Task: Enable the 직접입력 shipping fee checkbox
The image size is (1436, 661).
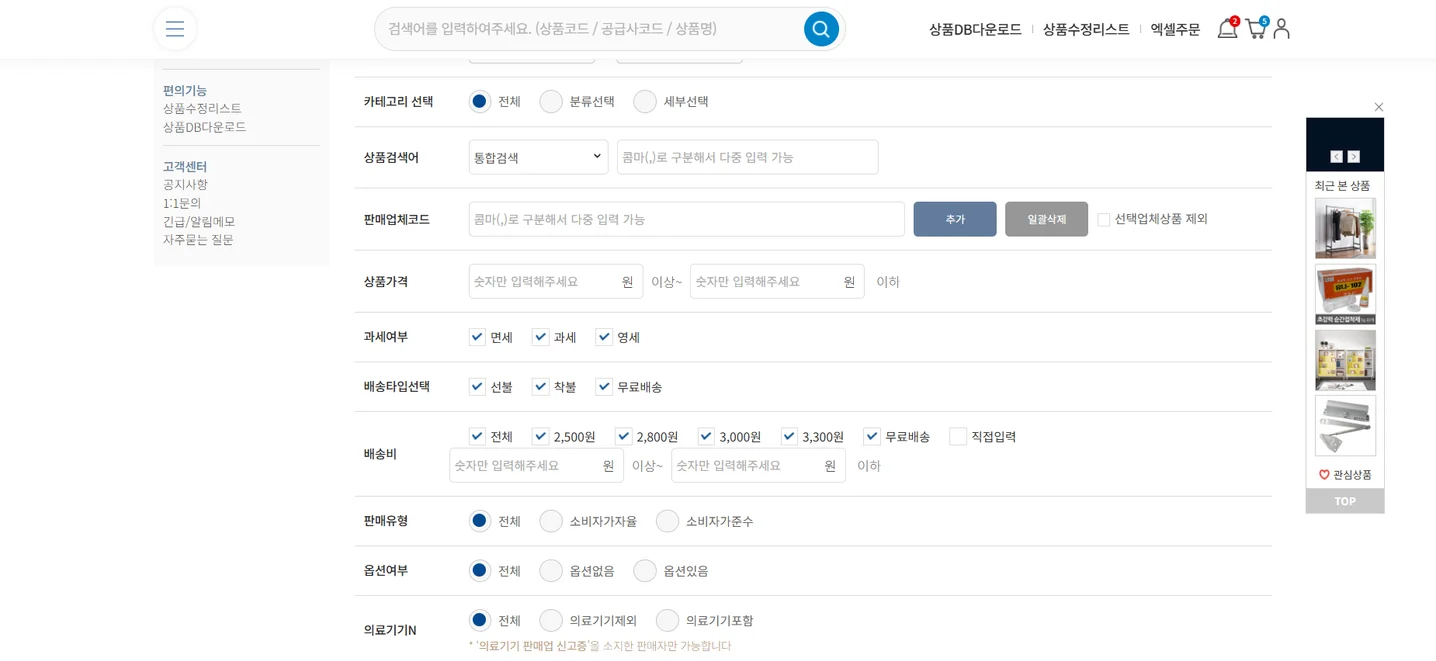Action: 957,436
